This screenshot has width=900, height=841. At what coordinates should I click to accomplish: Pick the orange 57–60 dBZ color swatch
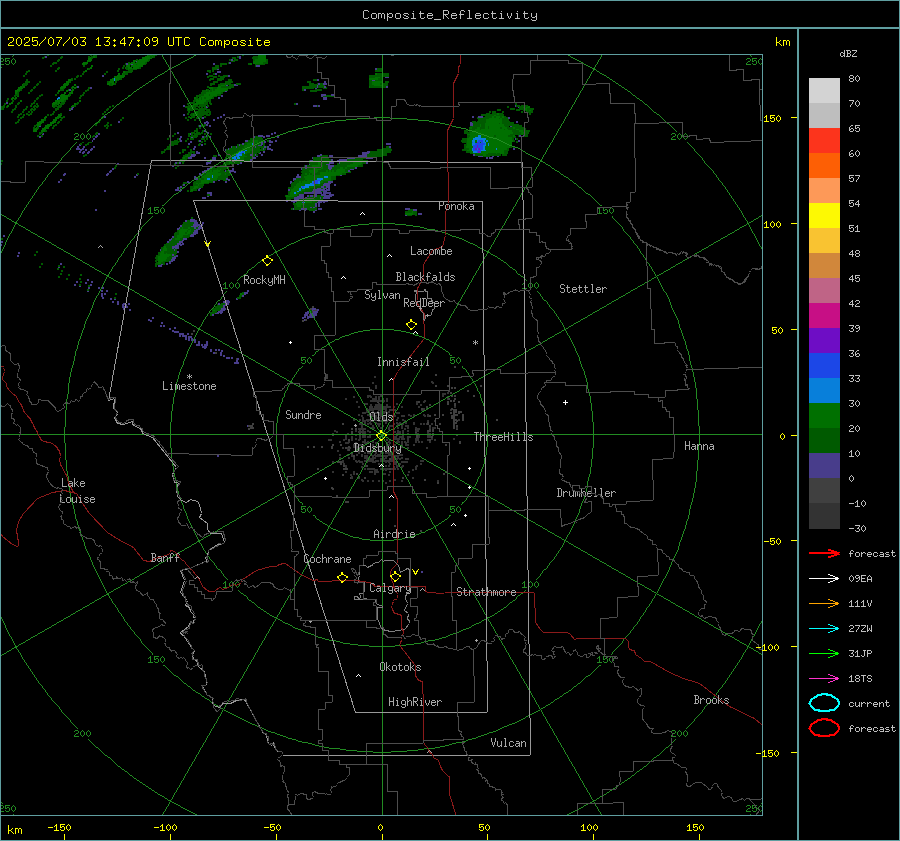pyautogui.click(x=824, y=166)
